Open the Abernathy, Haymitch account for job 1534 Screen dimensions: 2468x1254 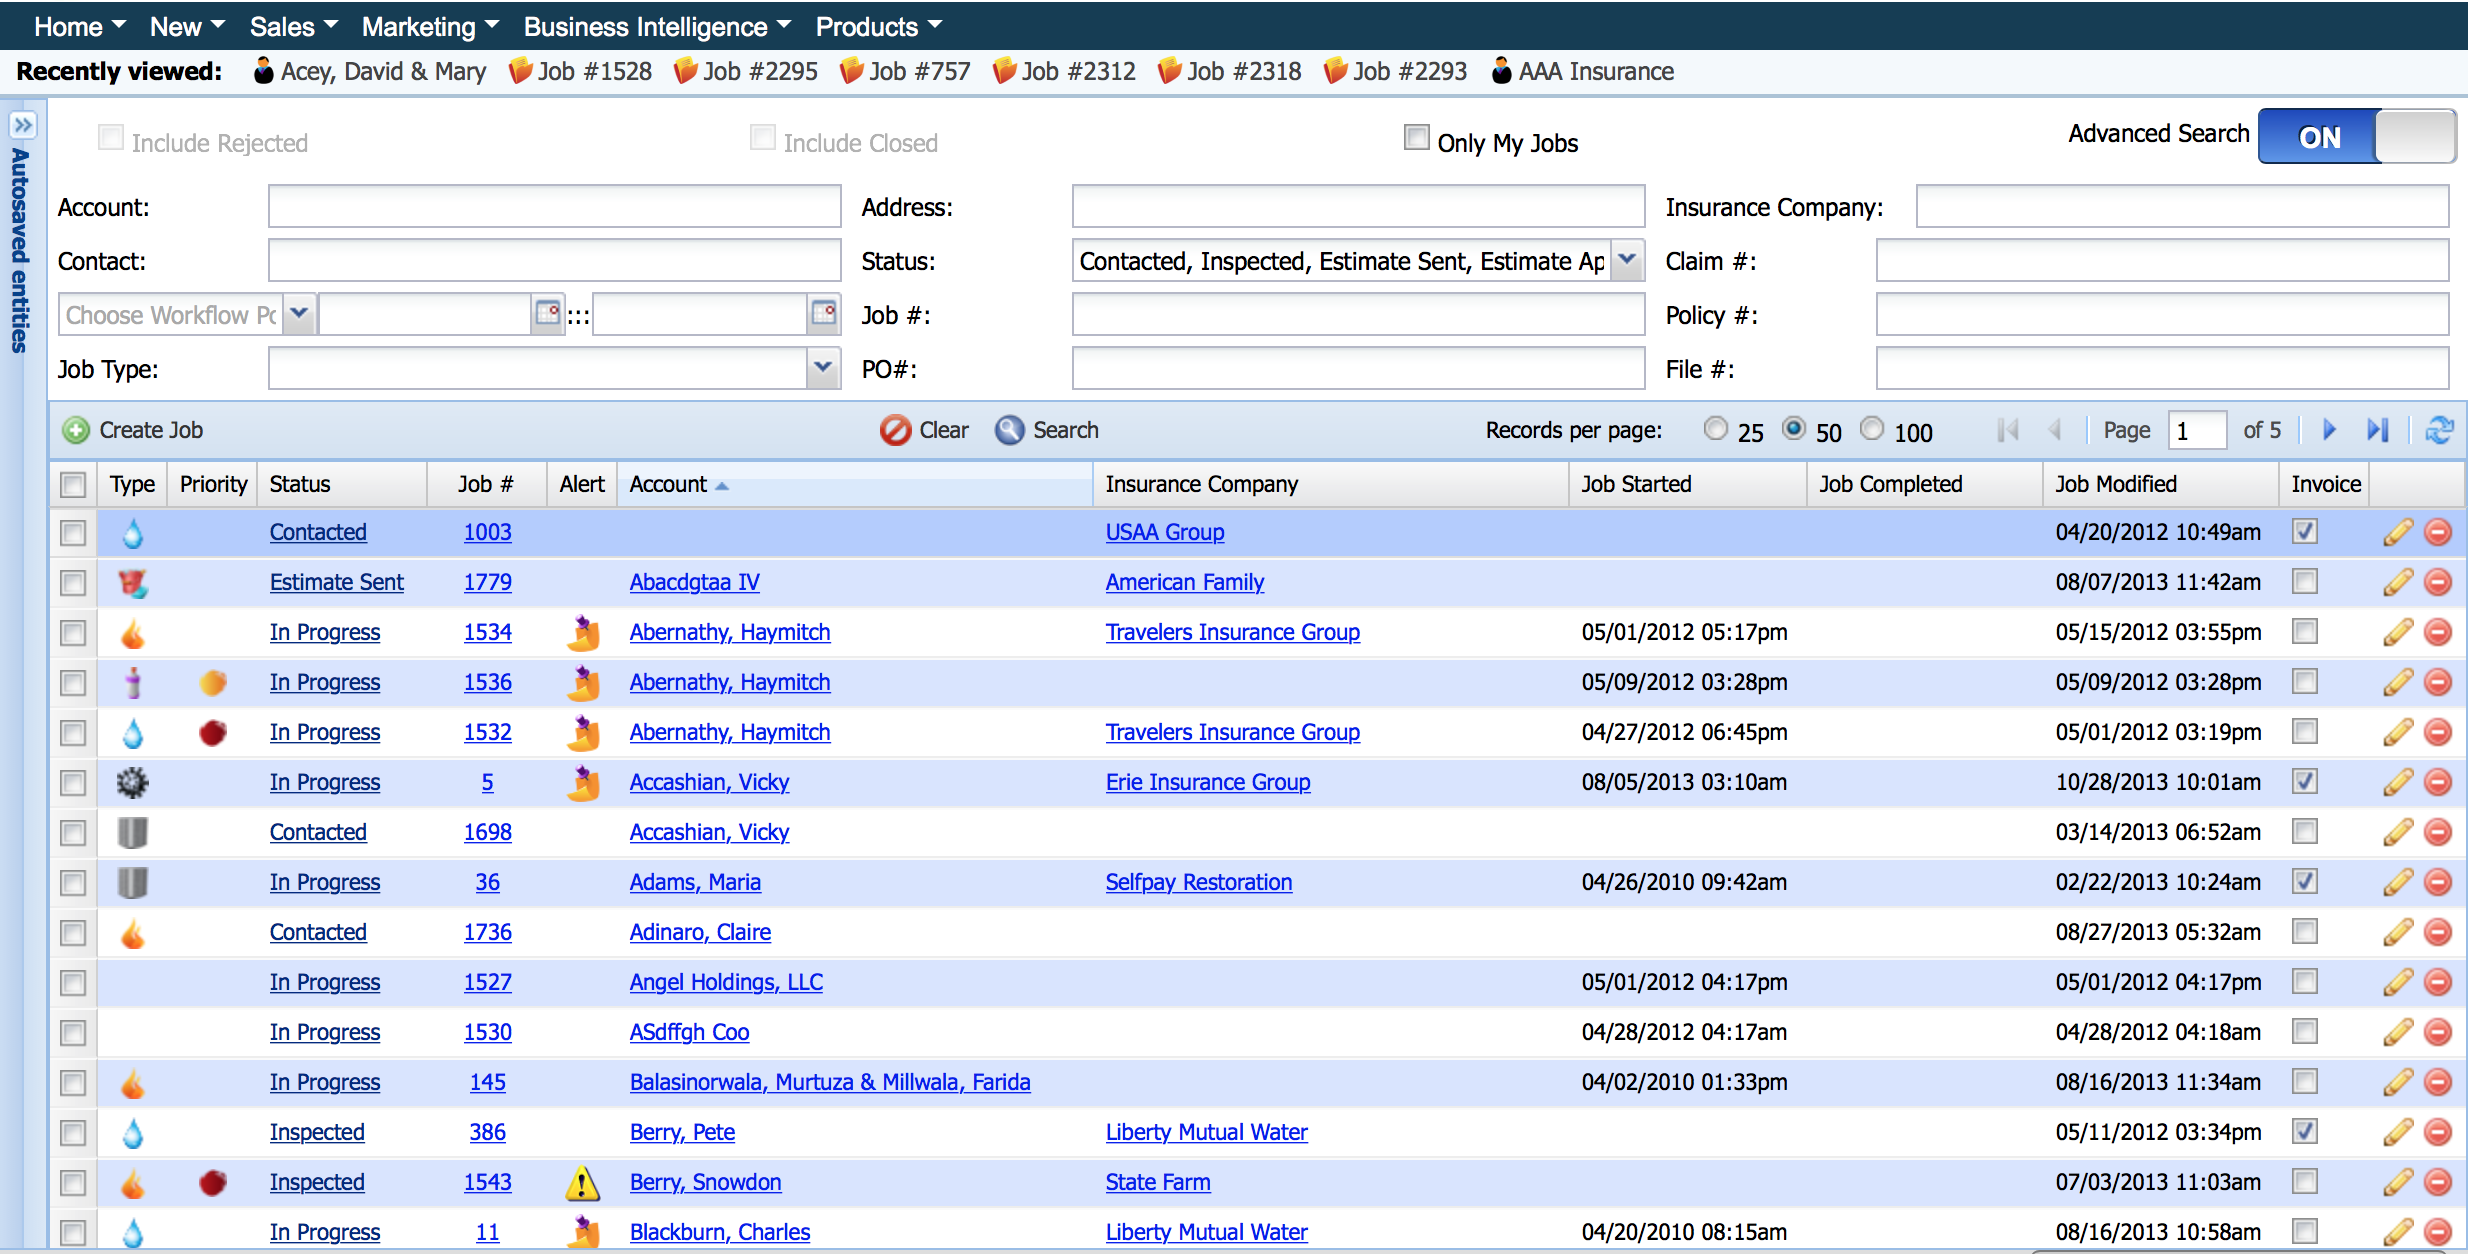click(730, 632)
